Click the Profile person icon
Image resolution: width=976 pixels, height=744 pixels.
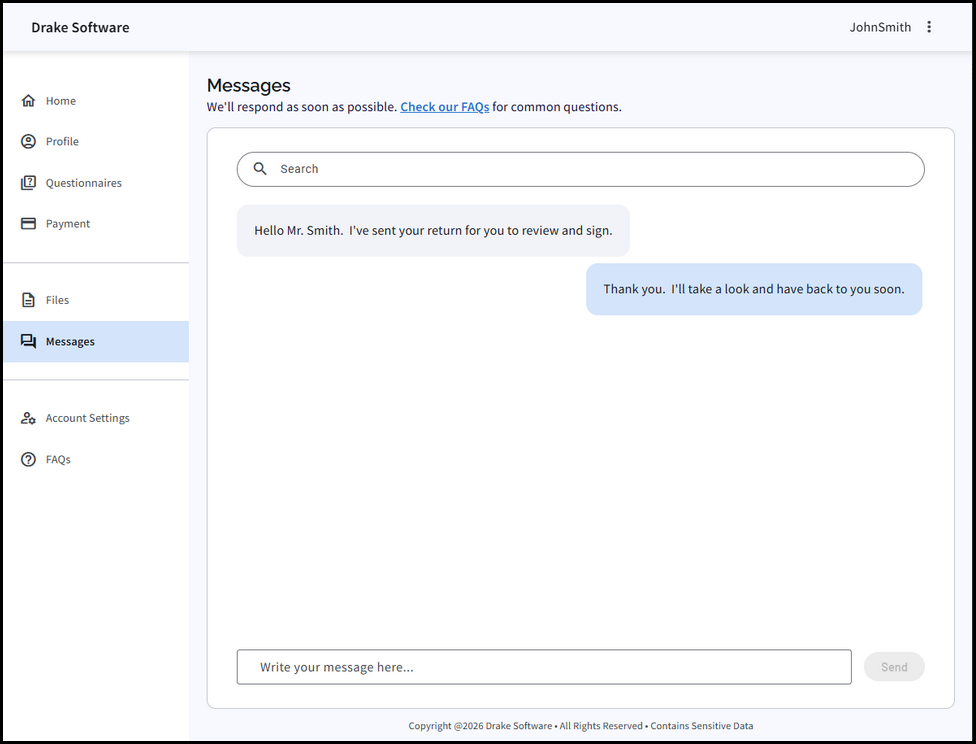pyautogui.click(x=28, y=142)
